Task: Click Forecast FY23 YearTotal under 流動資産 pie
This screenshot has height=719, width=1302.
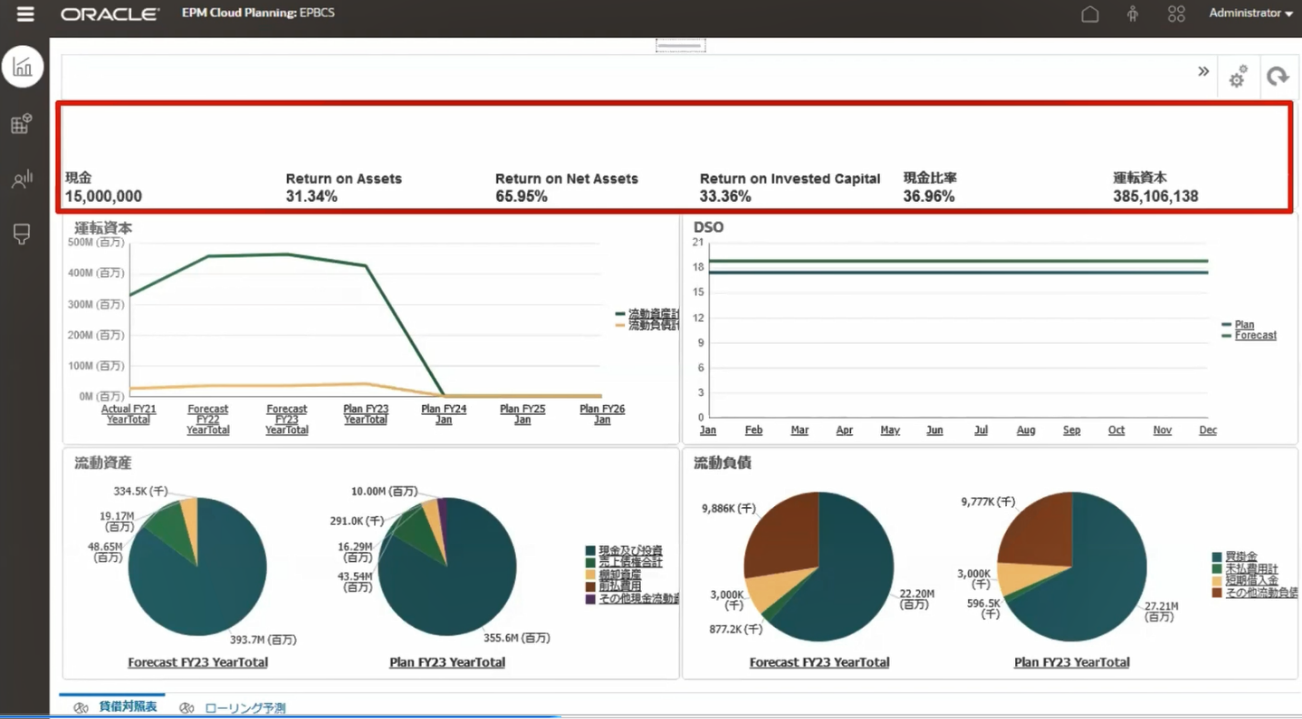Action: tap(198, 662)
